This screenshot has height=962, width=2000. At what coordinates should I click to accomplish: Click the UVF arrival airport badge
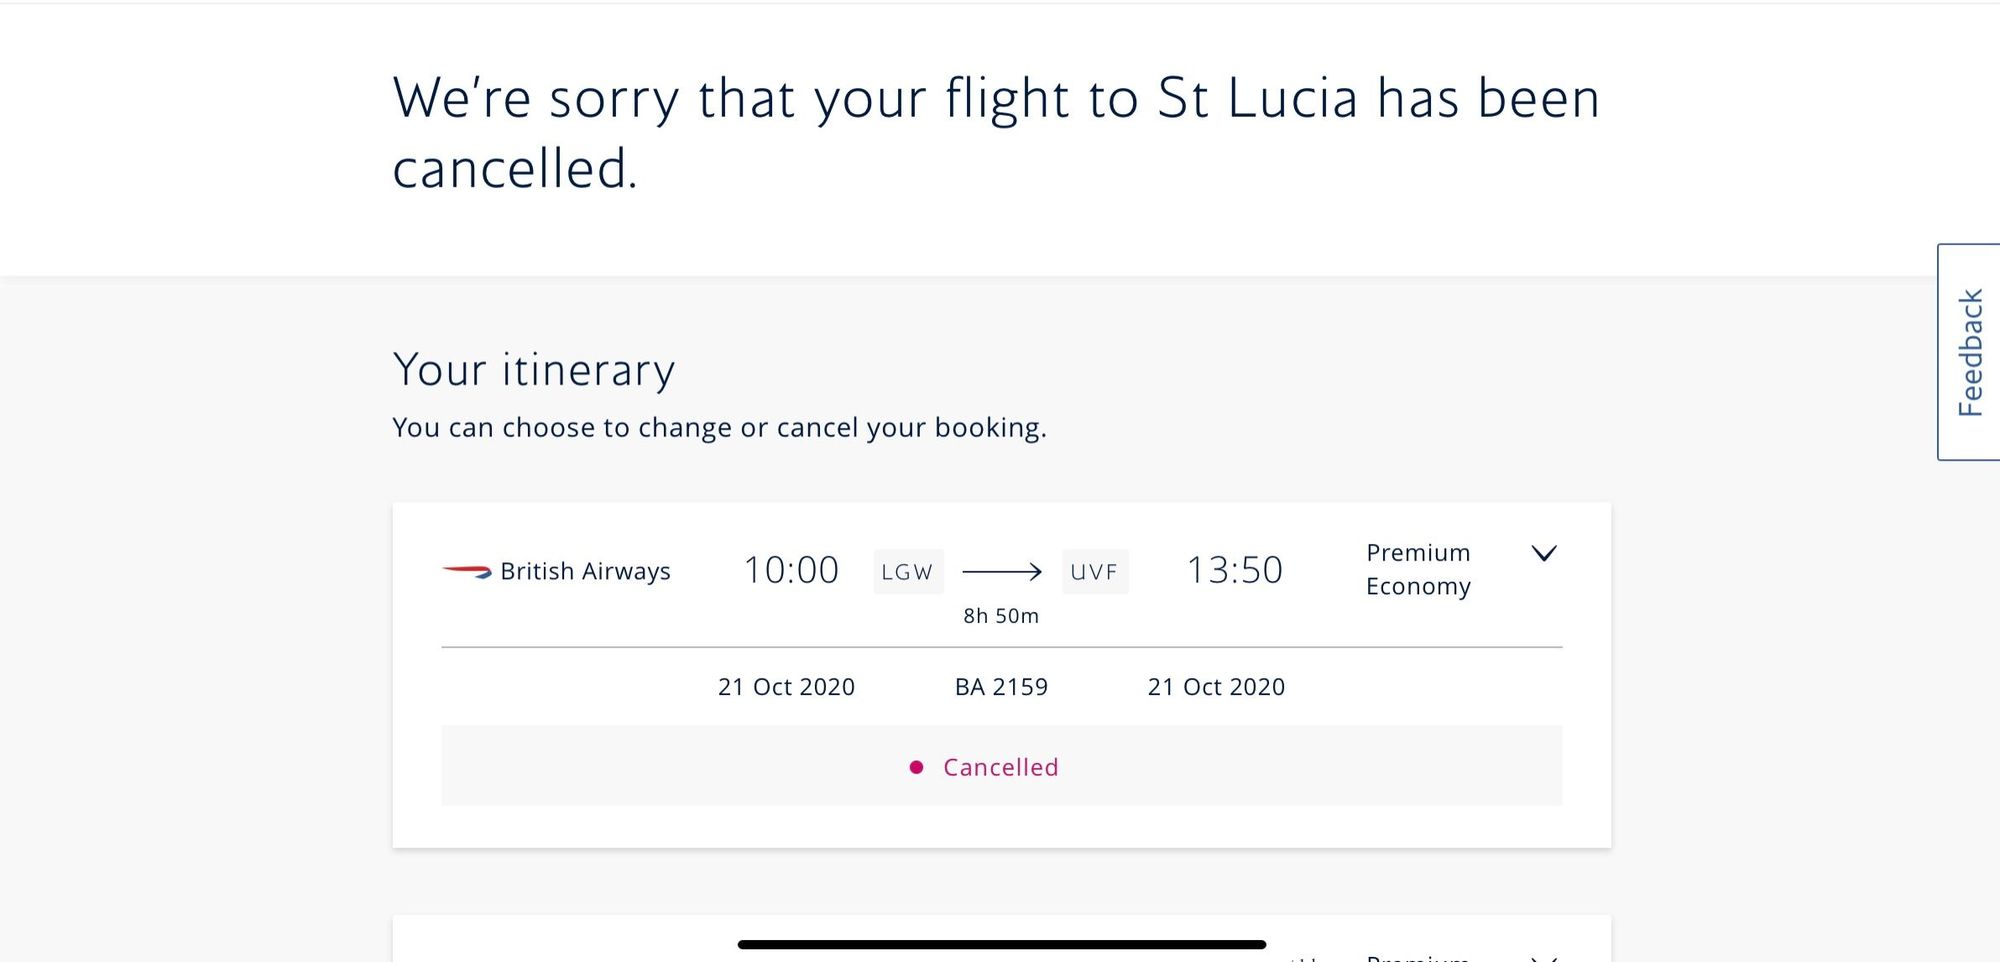tap(1094, 572)
